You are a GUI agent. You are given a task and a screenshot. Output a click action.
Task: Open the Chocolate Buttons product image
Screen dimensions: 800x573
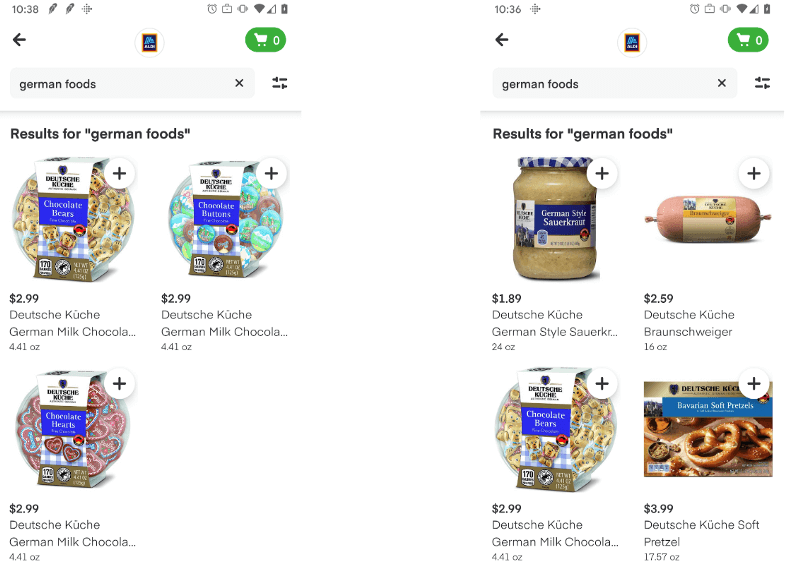[220, 220]
